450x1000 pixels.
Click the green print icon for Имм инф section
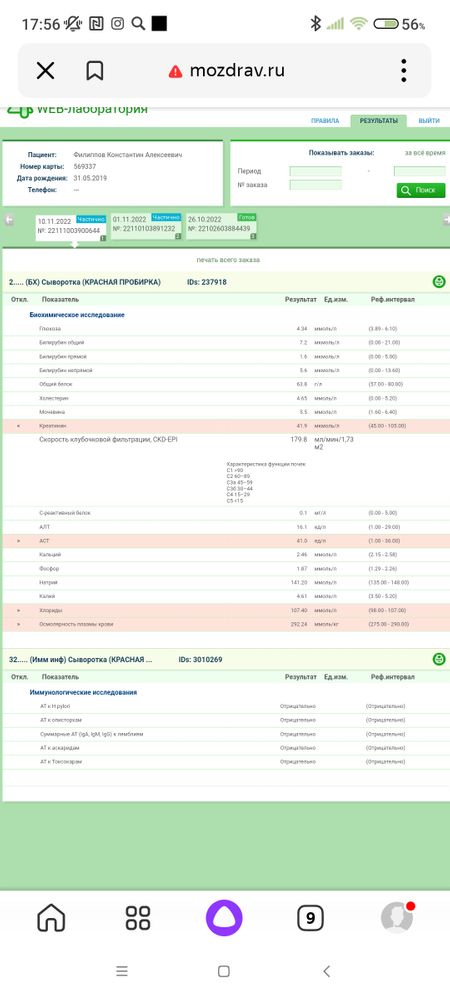(x=439, y=659)
